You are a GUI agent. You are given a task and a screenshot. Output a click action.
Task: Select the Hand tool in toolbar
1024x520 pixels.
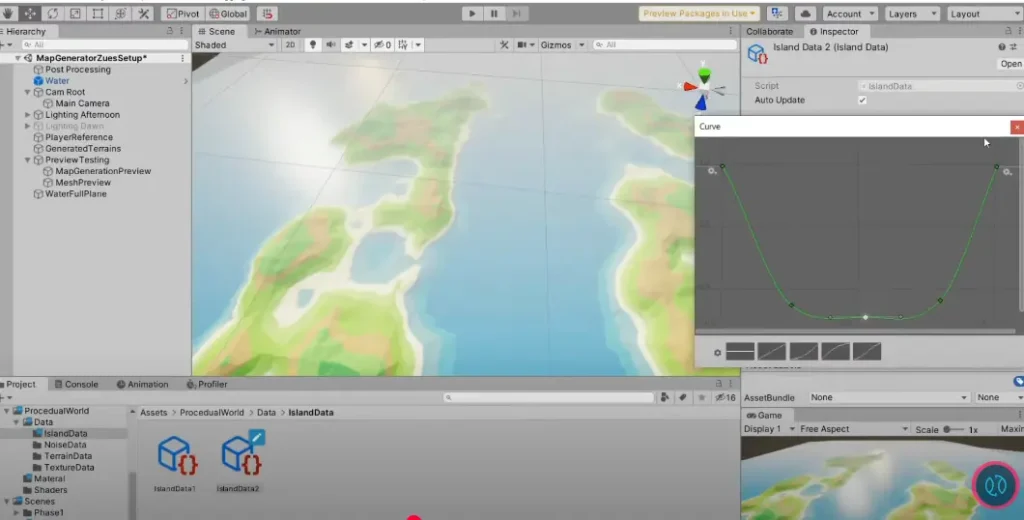9,14
